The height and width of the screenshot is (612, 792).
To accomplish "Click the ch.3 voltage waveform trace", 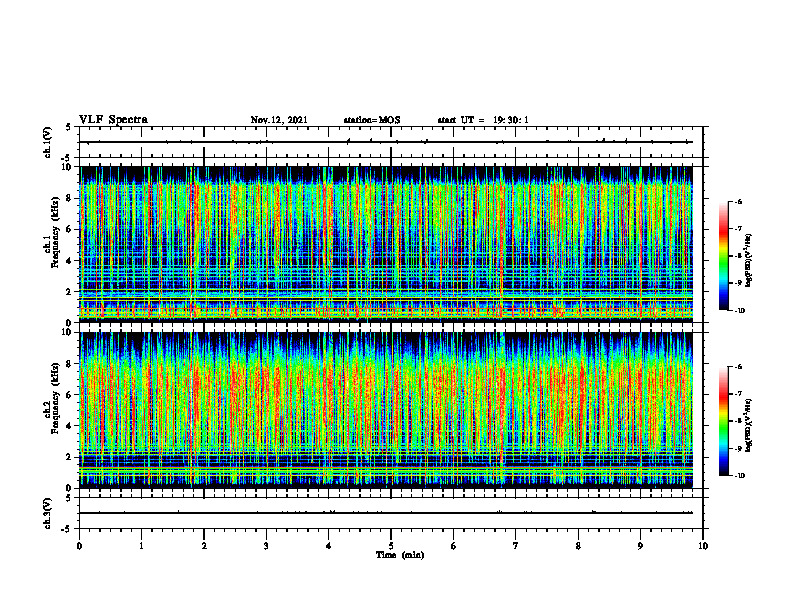I will (x=386, y=513).
